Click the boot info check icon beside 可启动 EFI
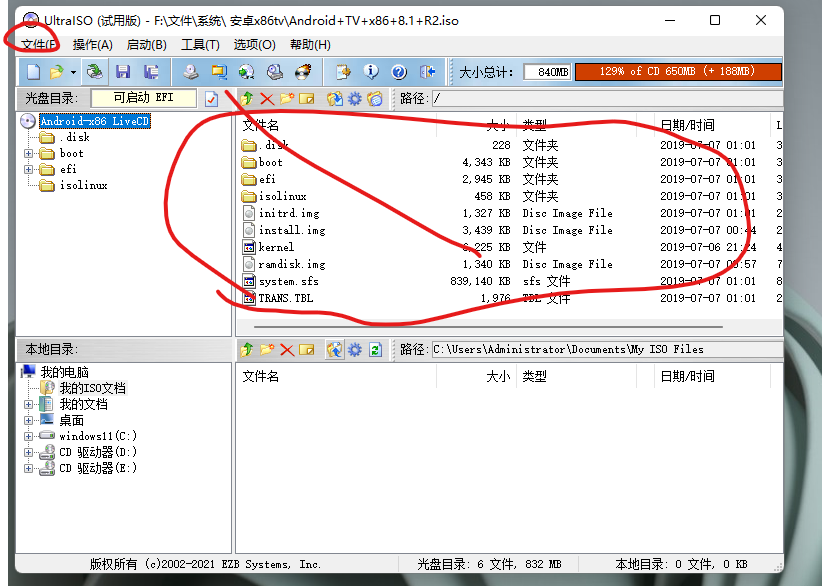The width and height of the screenshot is (822, 586). 211,99
